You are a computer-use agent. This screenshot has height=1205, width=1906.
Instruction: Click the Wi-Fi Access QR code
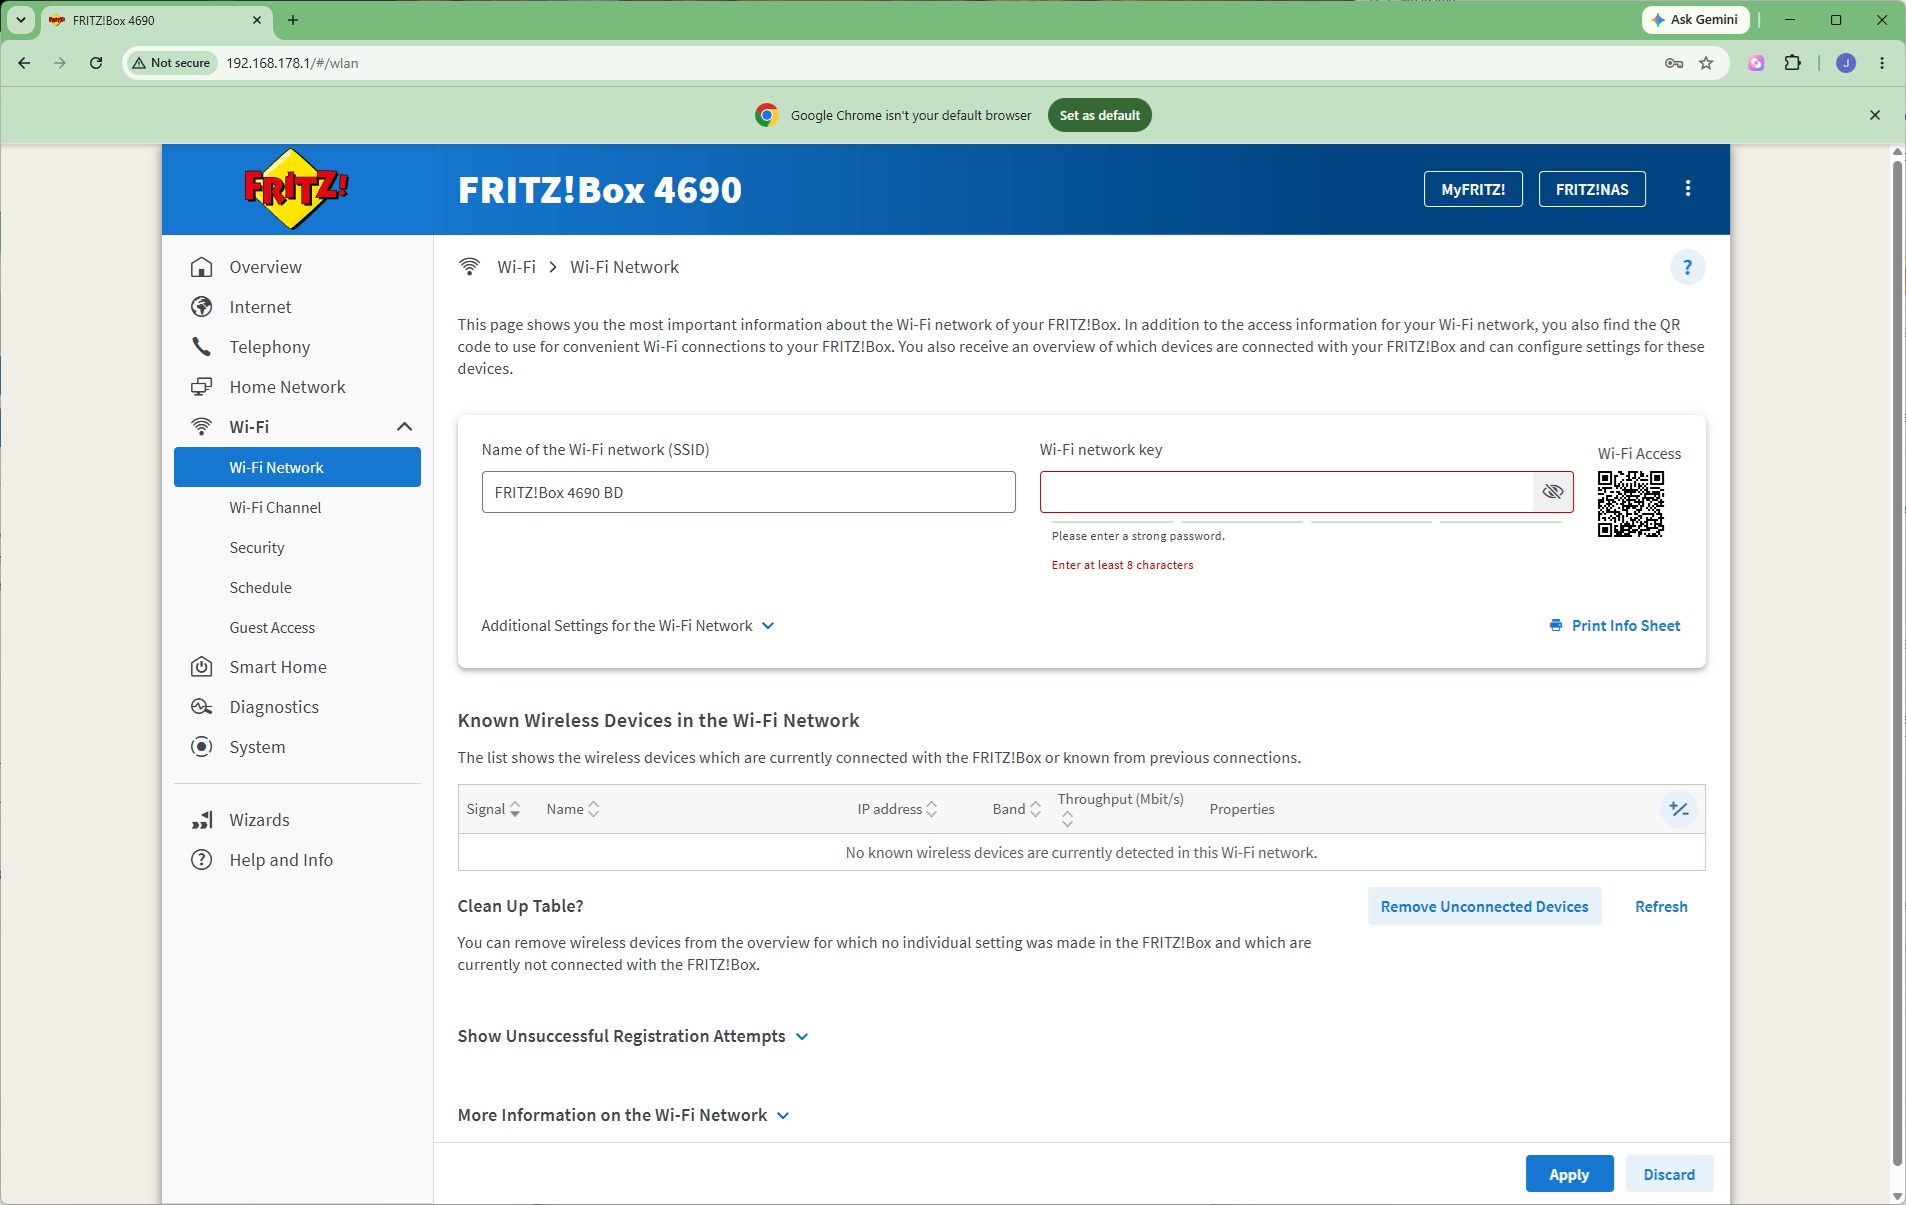(x=1630, y=504)
